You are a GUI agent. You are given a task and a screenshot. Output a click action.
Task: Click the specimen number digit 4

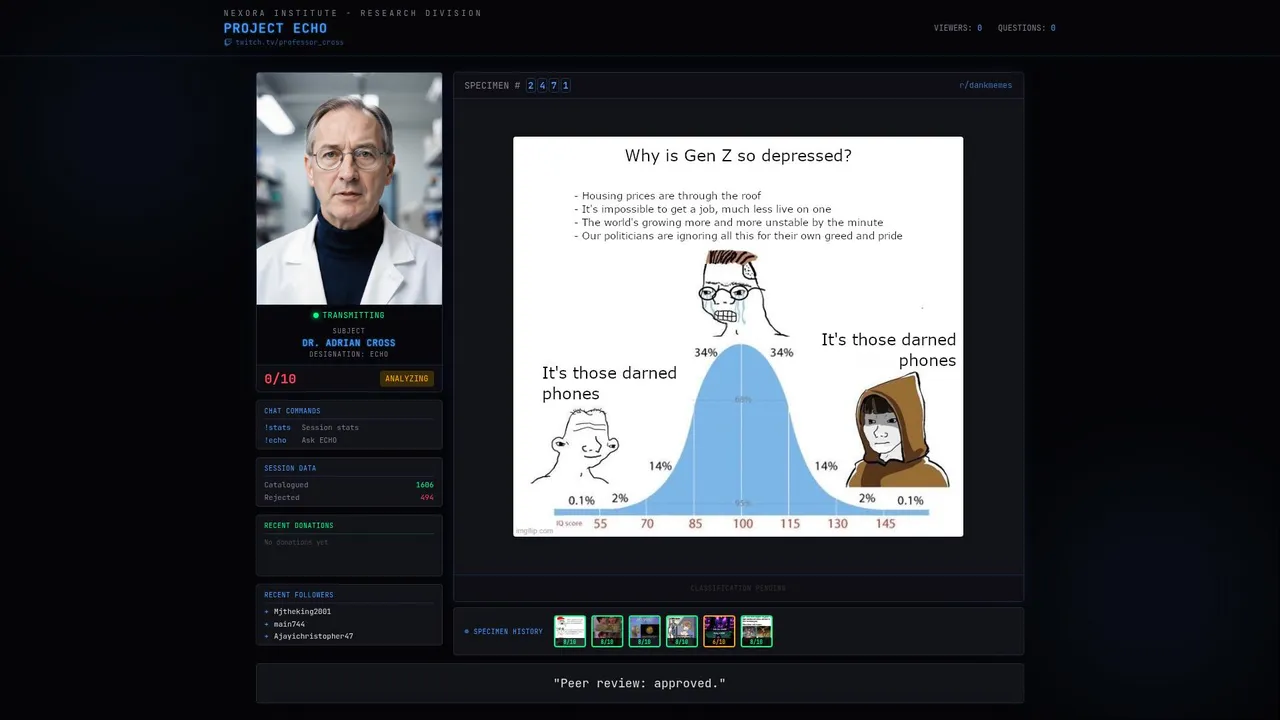[542, 86]
